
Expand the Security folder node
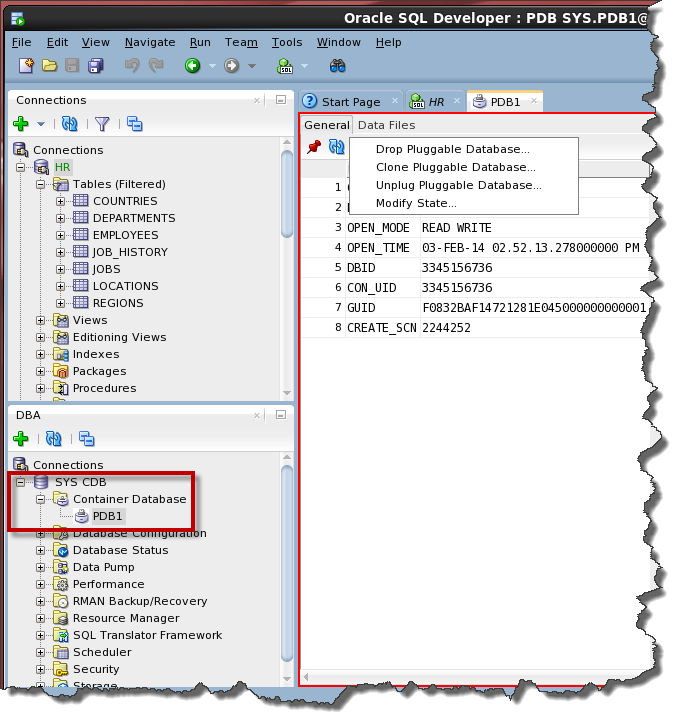(41, 670)
